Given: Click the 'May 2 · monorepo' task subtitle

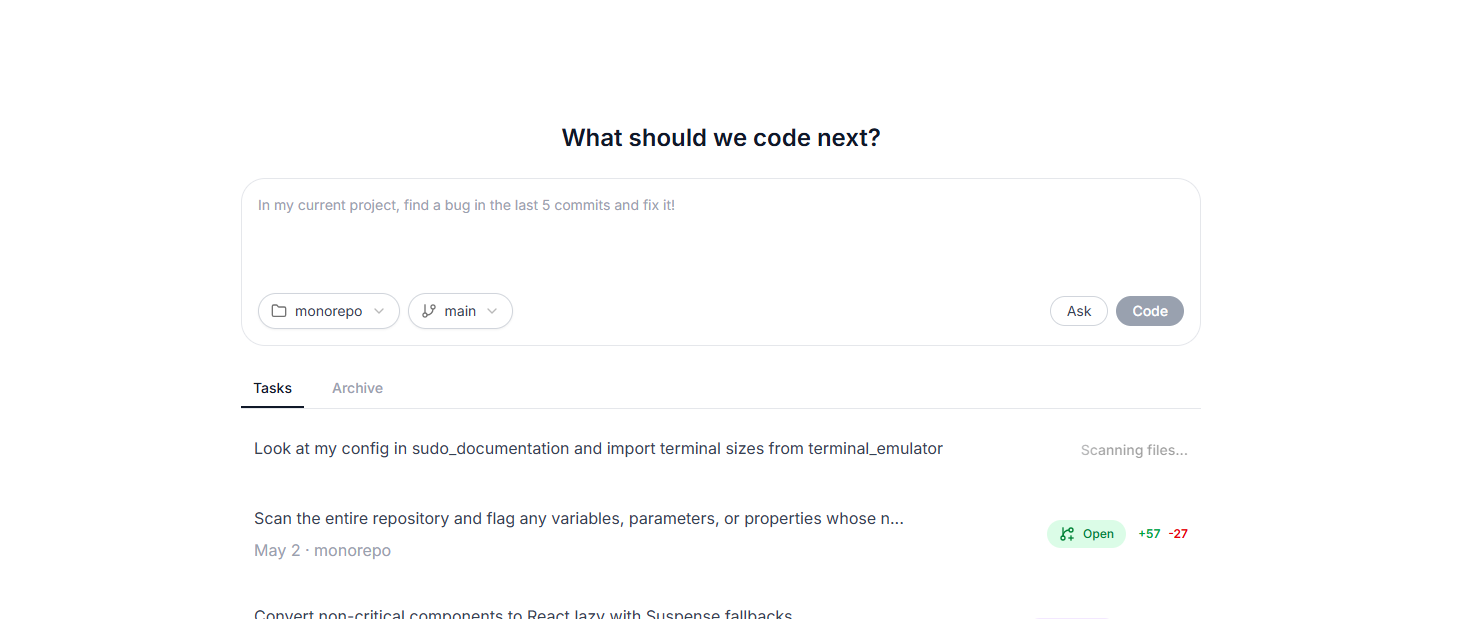Looking at the screenshot, I should pyautogui.click(x=322, y=551).
